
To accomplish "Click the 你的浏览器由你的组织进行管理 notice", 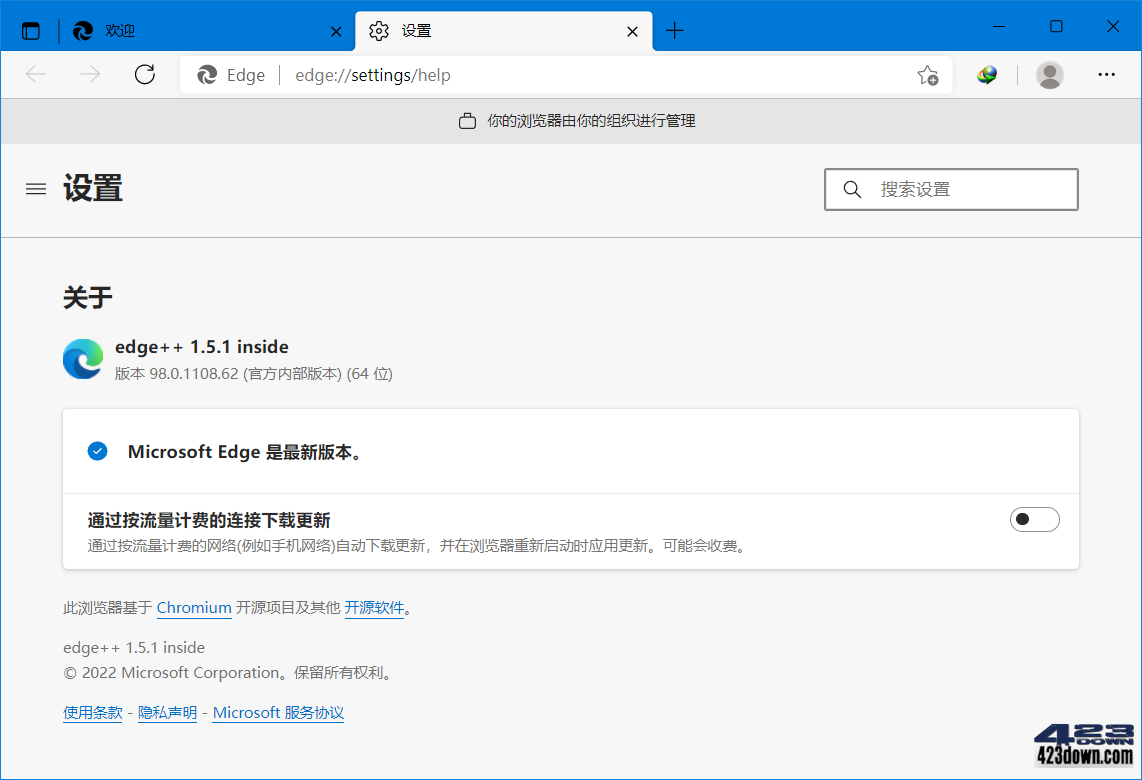I will [591, 121].
